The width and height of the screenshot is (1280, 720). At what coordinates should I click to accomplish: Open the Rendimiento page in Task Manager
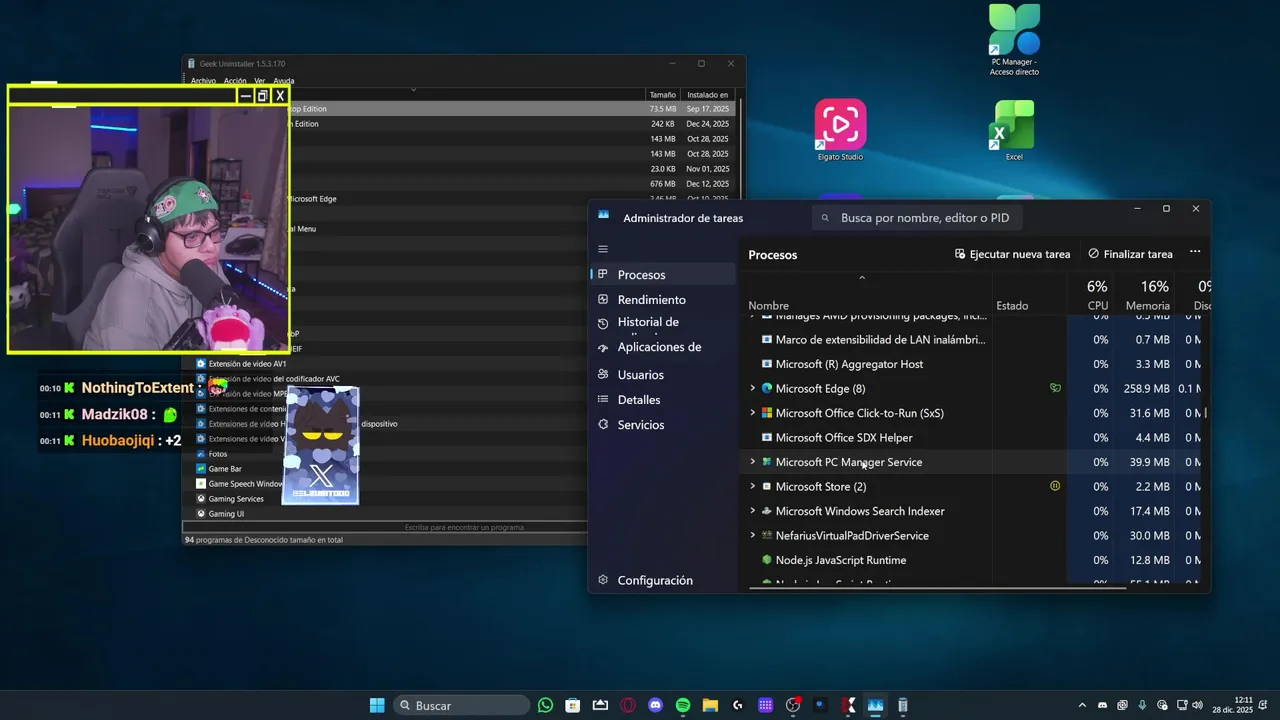tap(663, 299)
